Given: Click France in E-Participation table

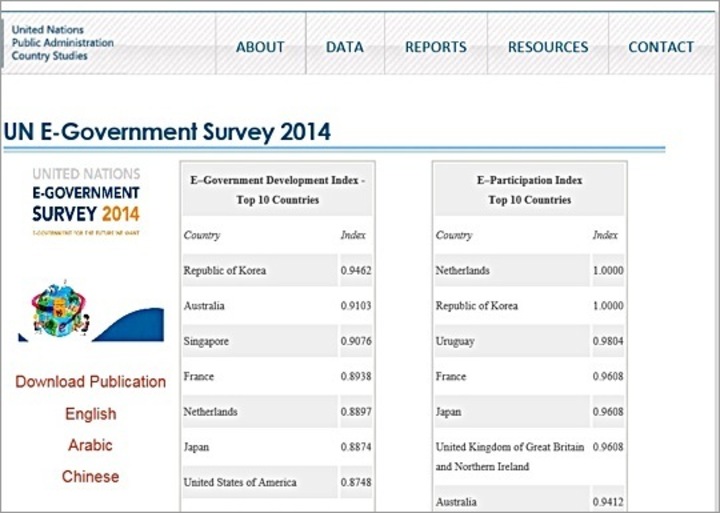Looking at the screenshot, I should (450, 377).
